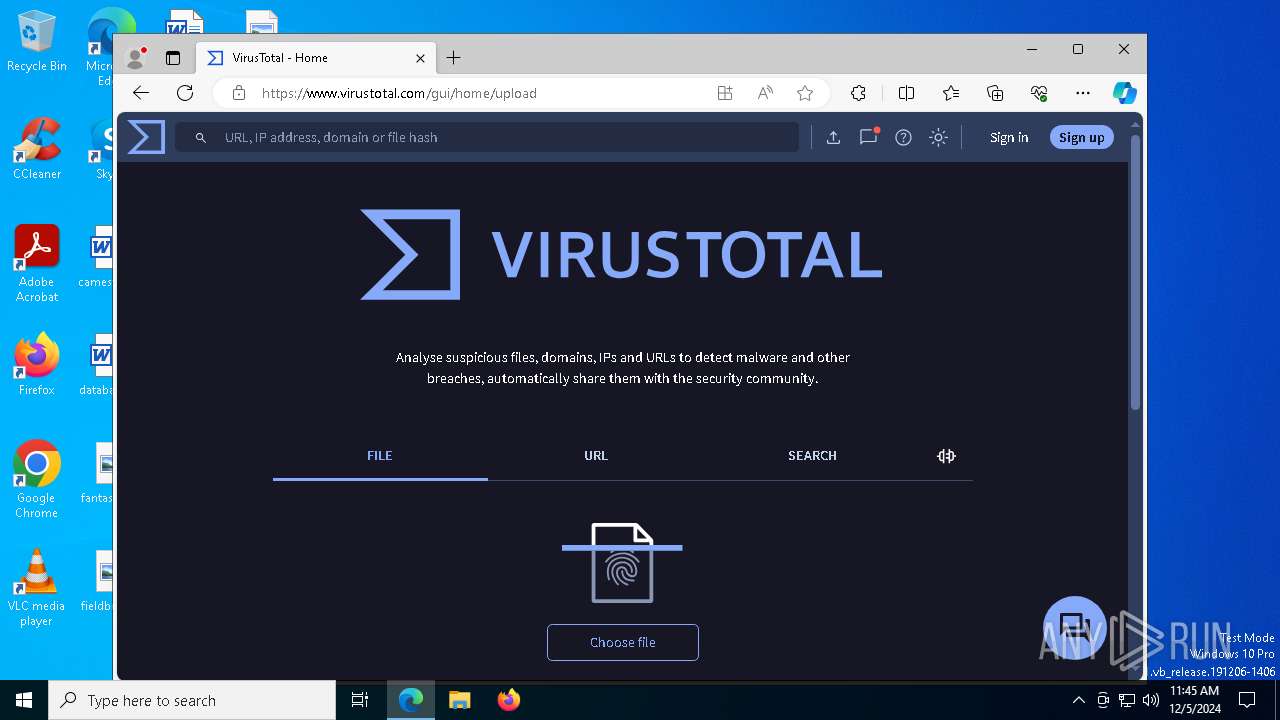Click the Sign up button
The image size is (1280, 720).
pyautogui.click(x=1081, y=137)
